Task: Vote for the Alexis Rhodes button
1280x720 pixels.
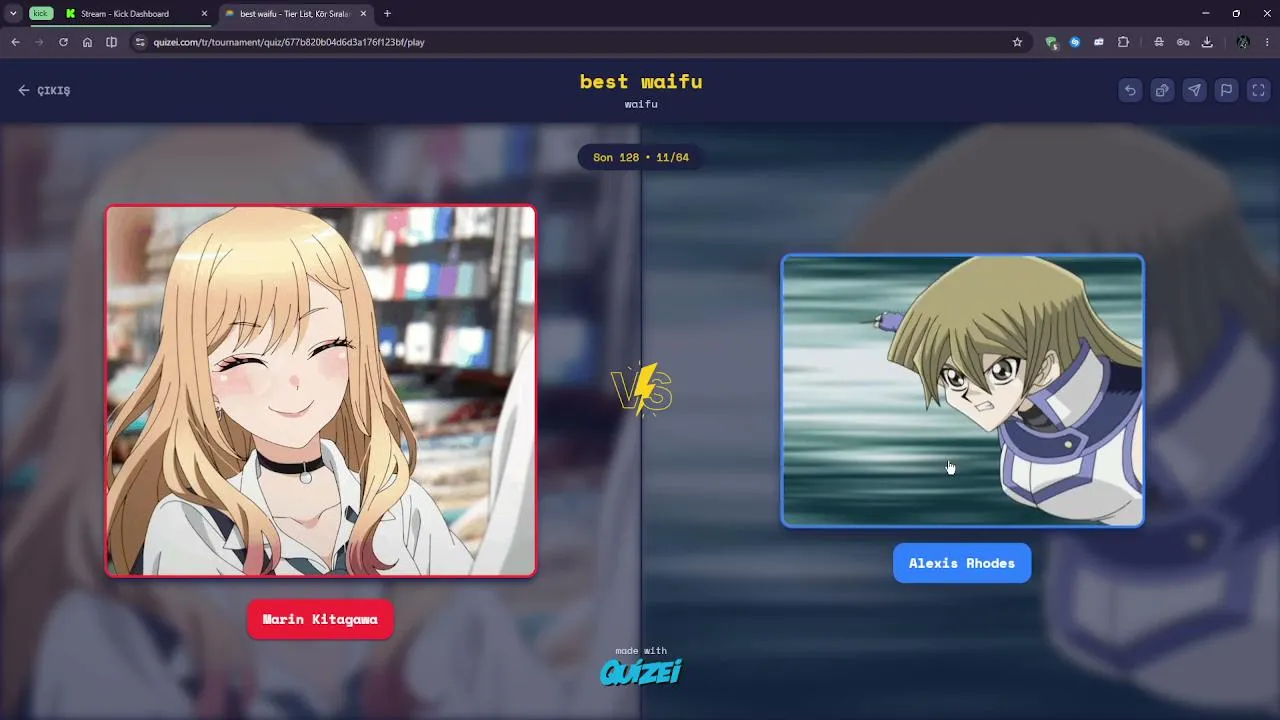Action: click(x=962, y=563)
